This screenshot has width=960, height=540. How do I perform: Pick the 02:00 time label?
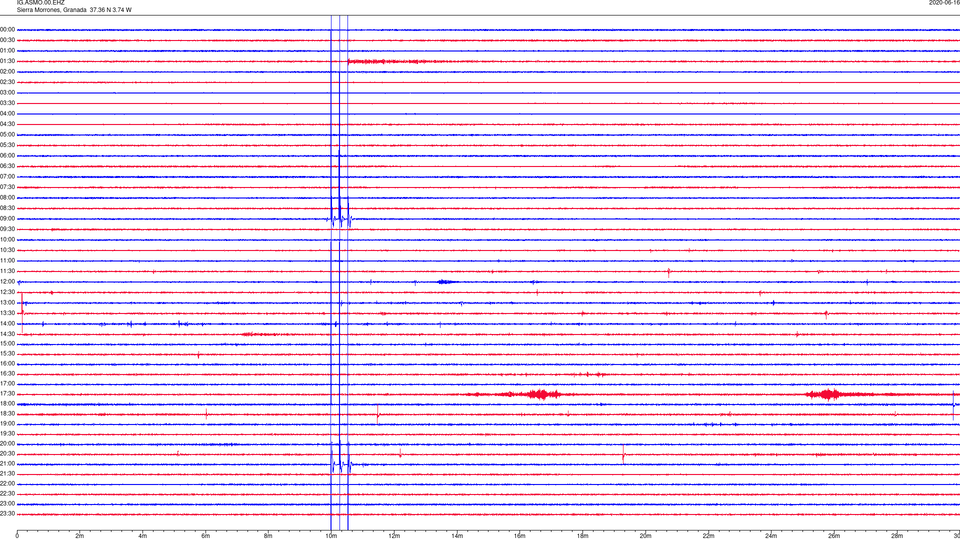7,72
